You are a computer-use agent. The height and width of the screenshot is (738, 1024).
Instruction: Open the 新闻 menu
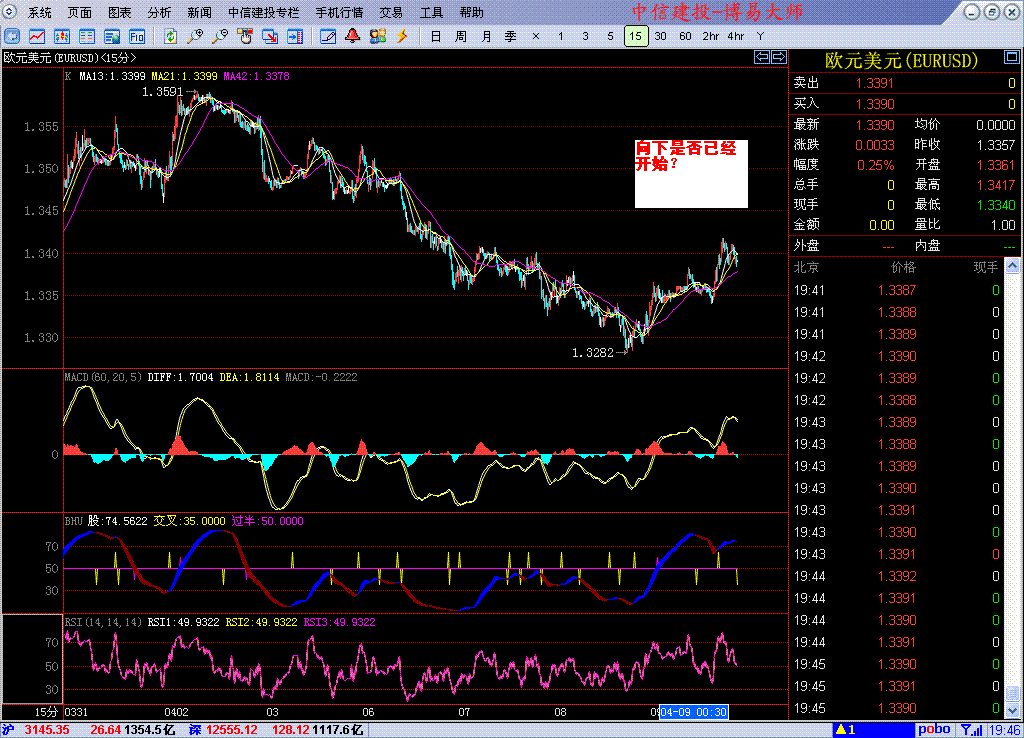point(199,12)
